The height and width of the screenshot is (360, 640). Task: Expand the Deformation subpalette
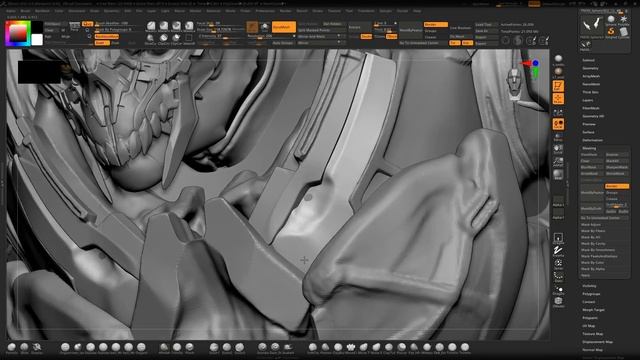click(x=593, y=140)
